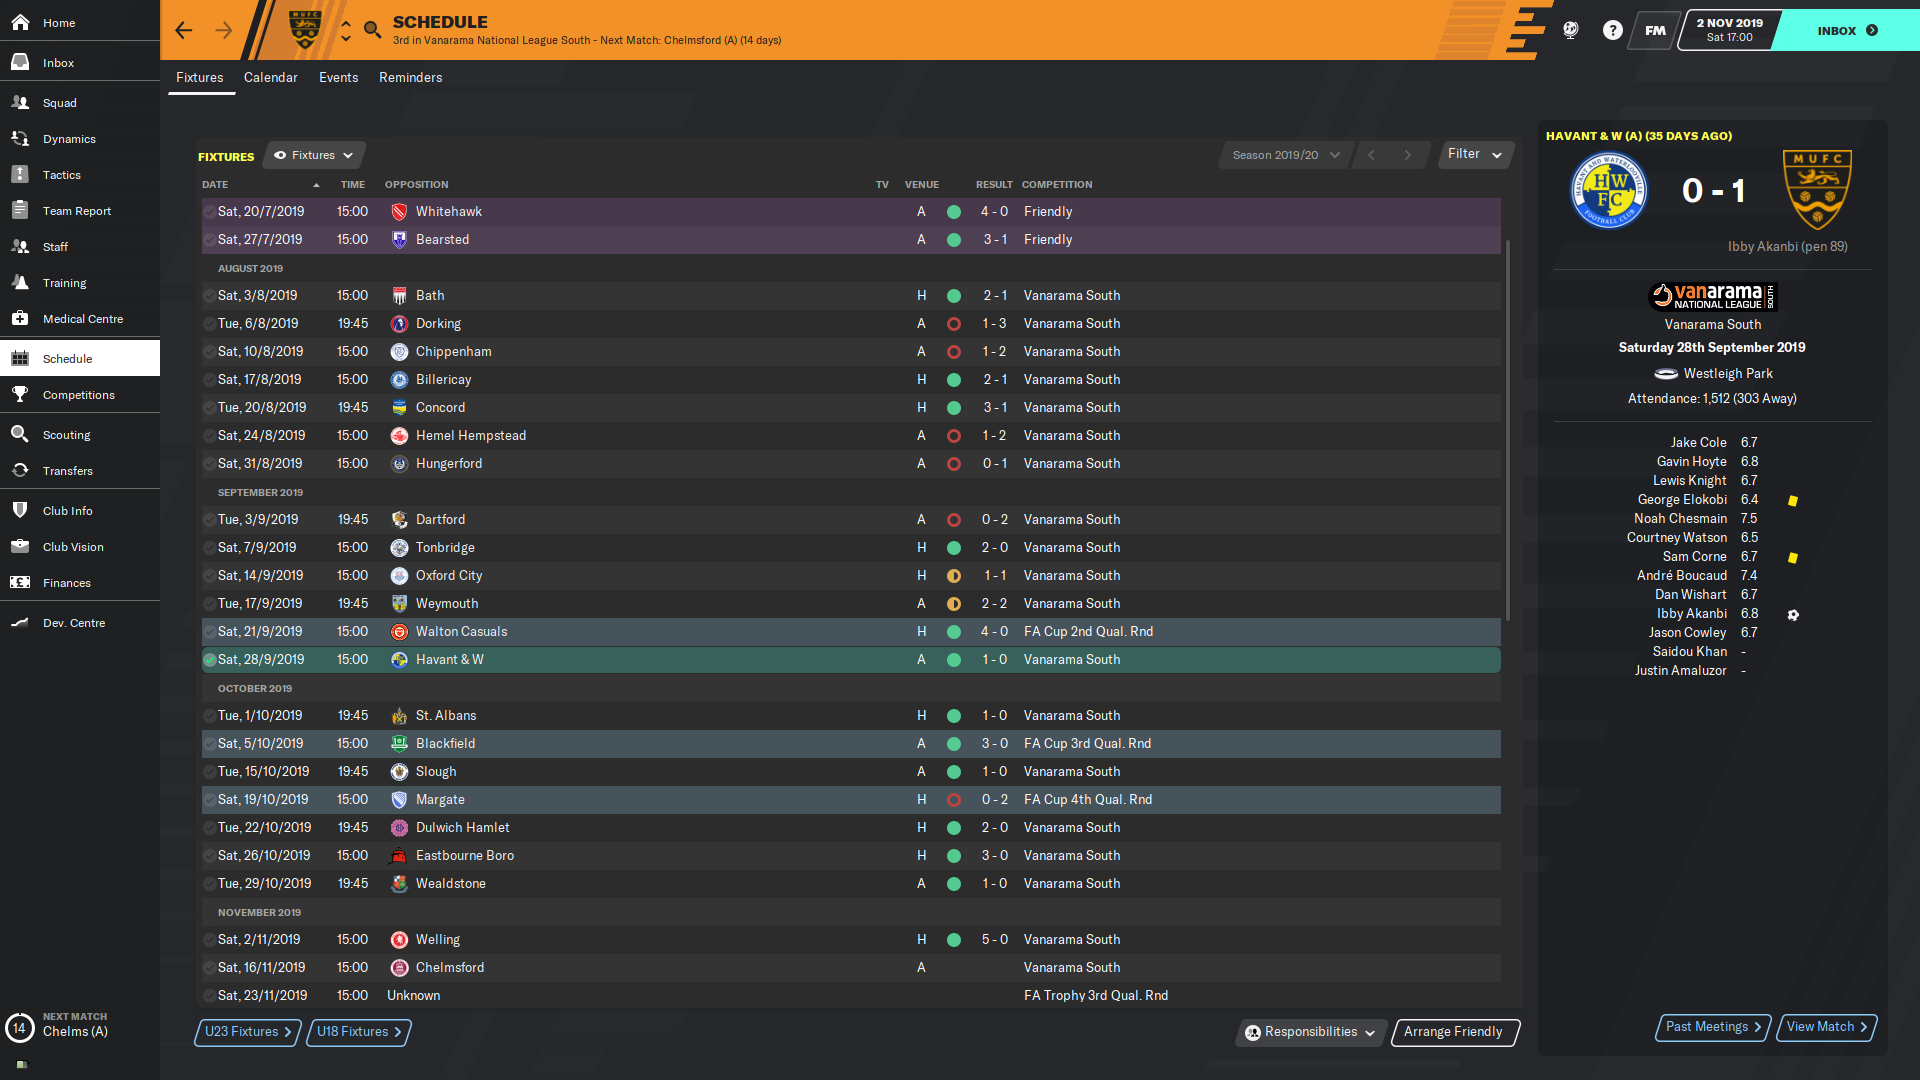Toggle the row selector for Margate fixture
The image size is (1920, 1080).
point(210,800)
